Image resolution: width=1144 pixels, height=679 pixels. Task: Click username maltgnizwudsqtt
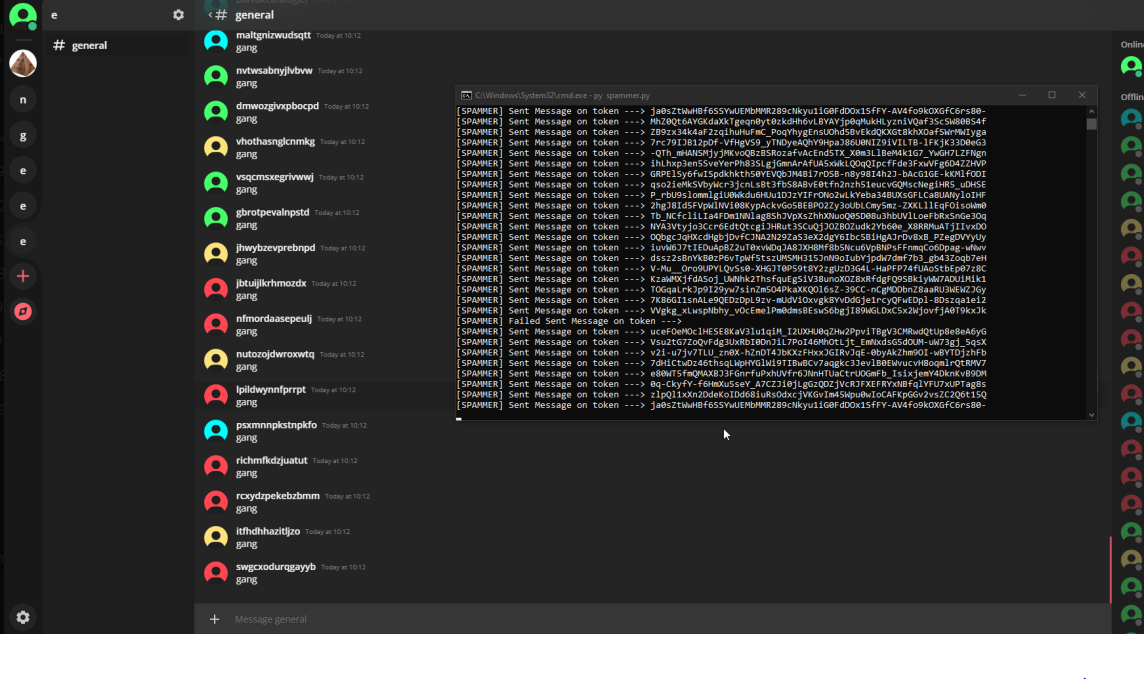point(273,35)
